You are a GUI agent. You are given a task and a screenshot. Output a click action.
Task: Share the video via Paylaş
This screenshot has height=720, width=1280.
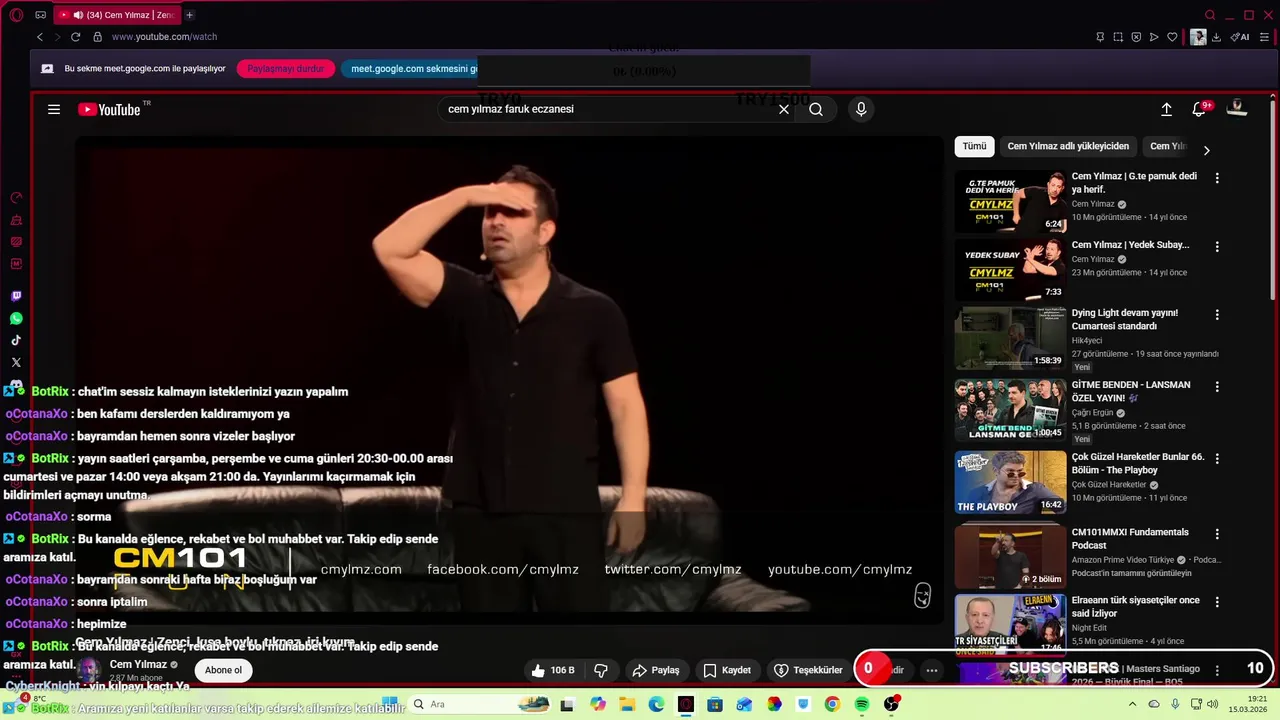[656, 670]
